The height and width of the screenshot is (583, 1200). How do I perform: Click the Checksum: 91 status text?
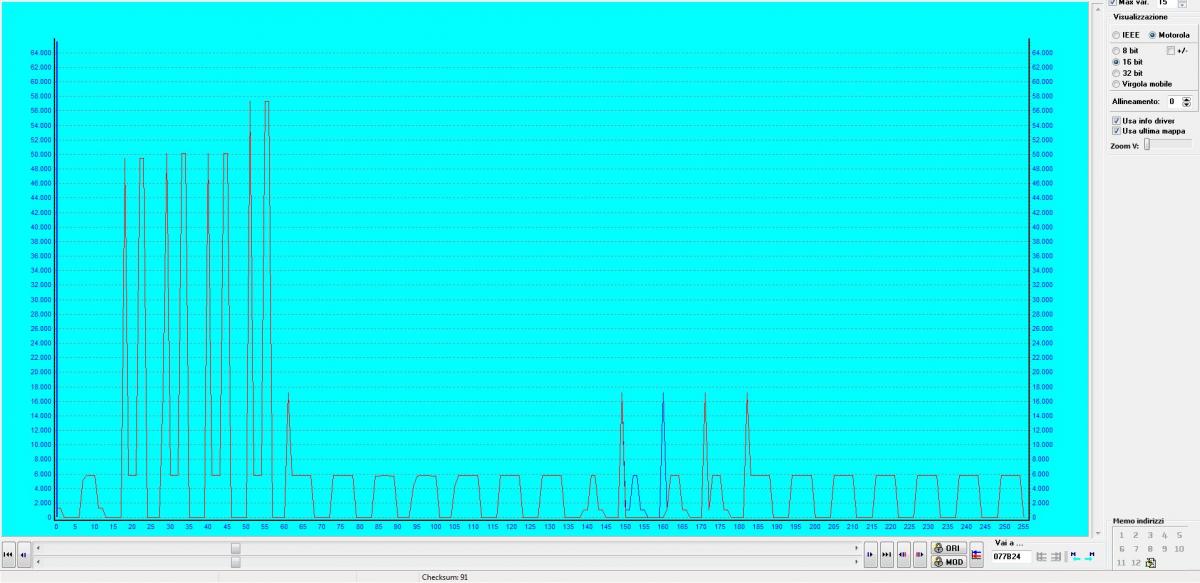445,577
